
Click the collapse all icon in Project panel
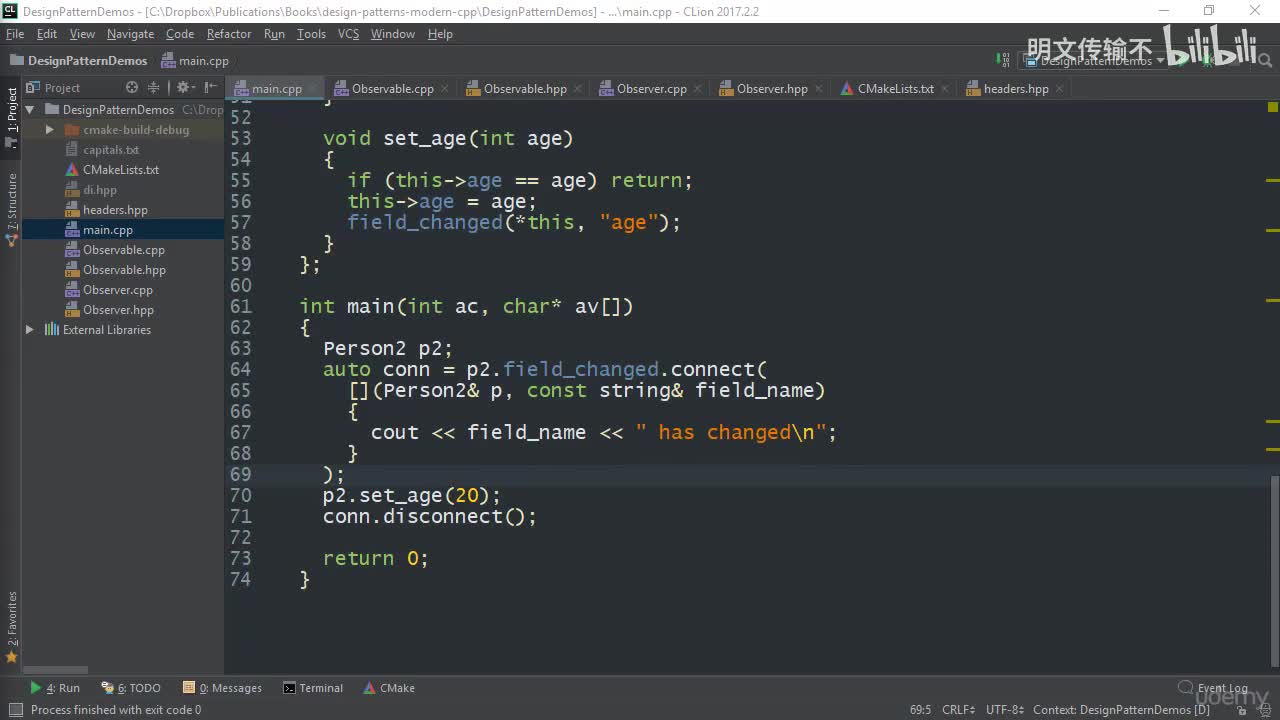pos(153,88)
